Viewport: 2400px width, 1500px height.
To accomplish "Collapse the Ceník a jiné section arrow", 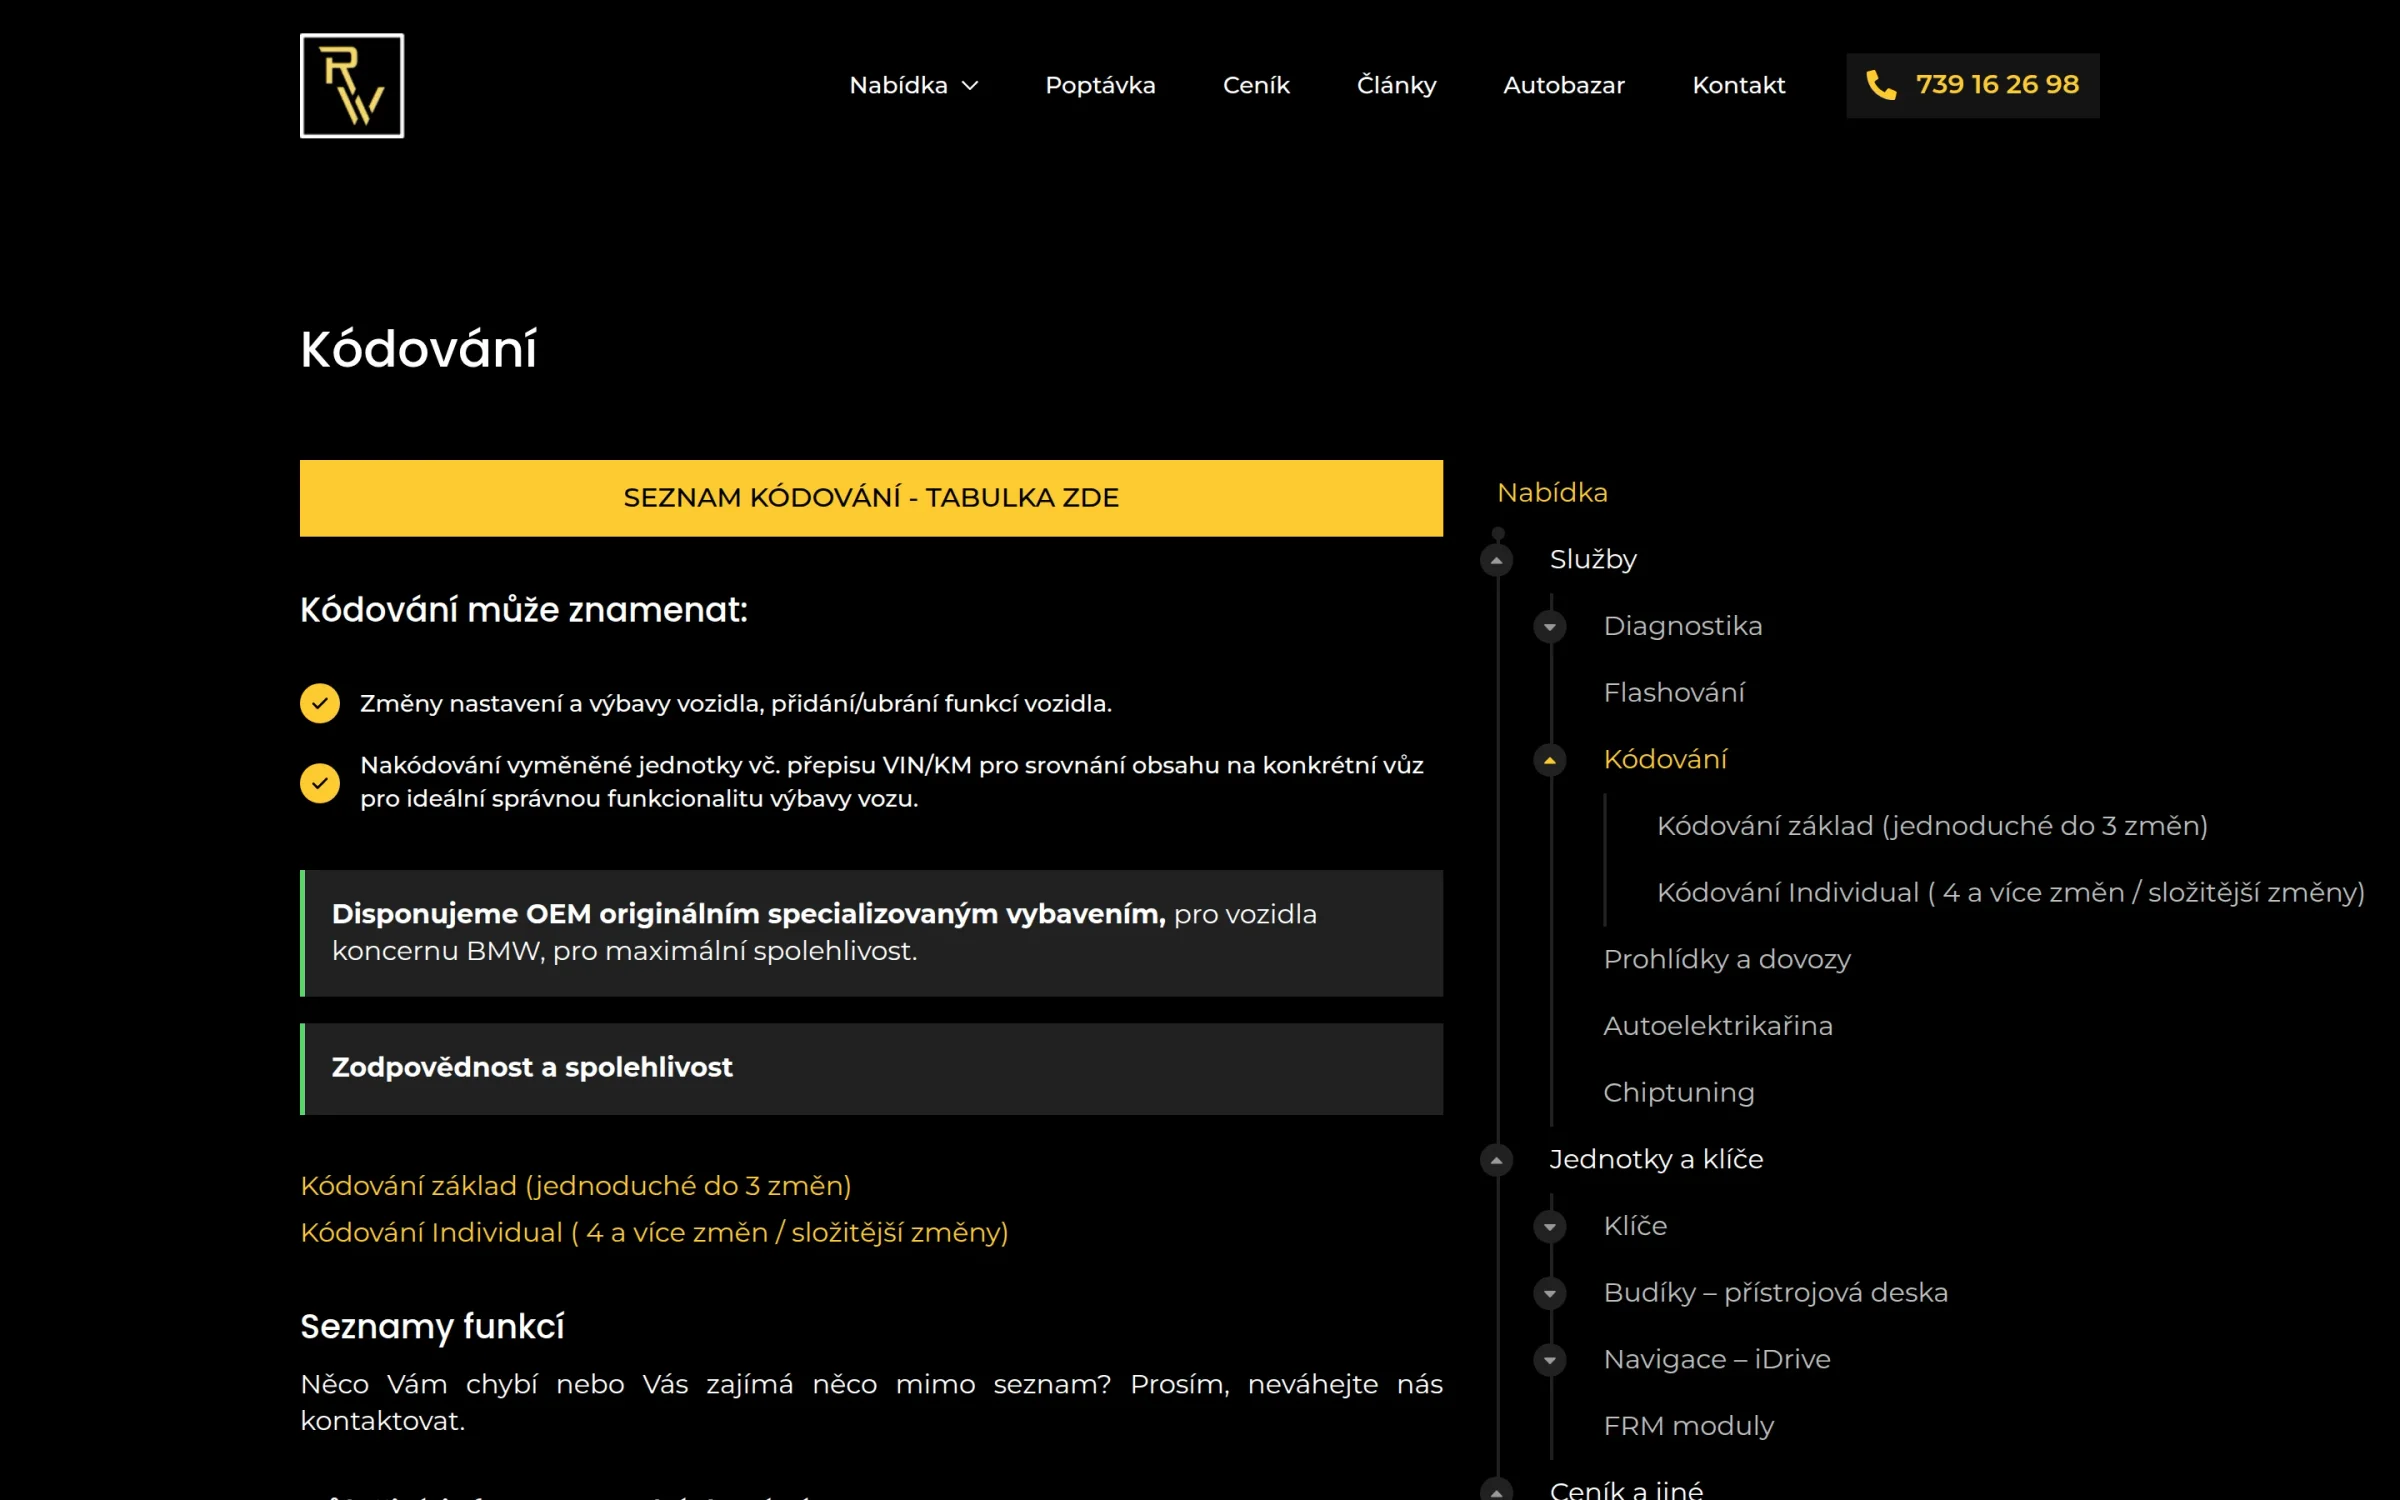I will (x=1496, y=1490).
